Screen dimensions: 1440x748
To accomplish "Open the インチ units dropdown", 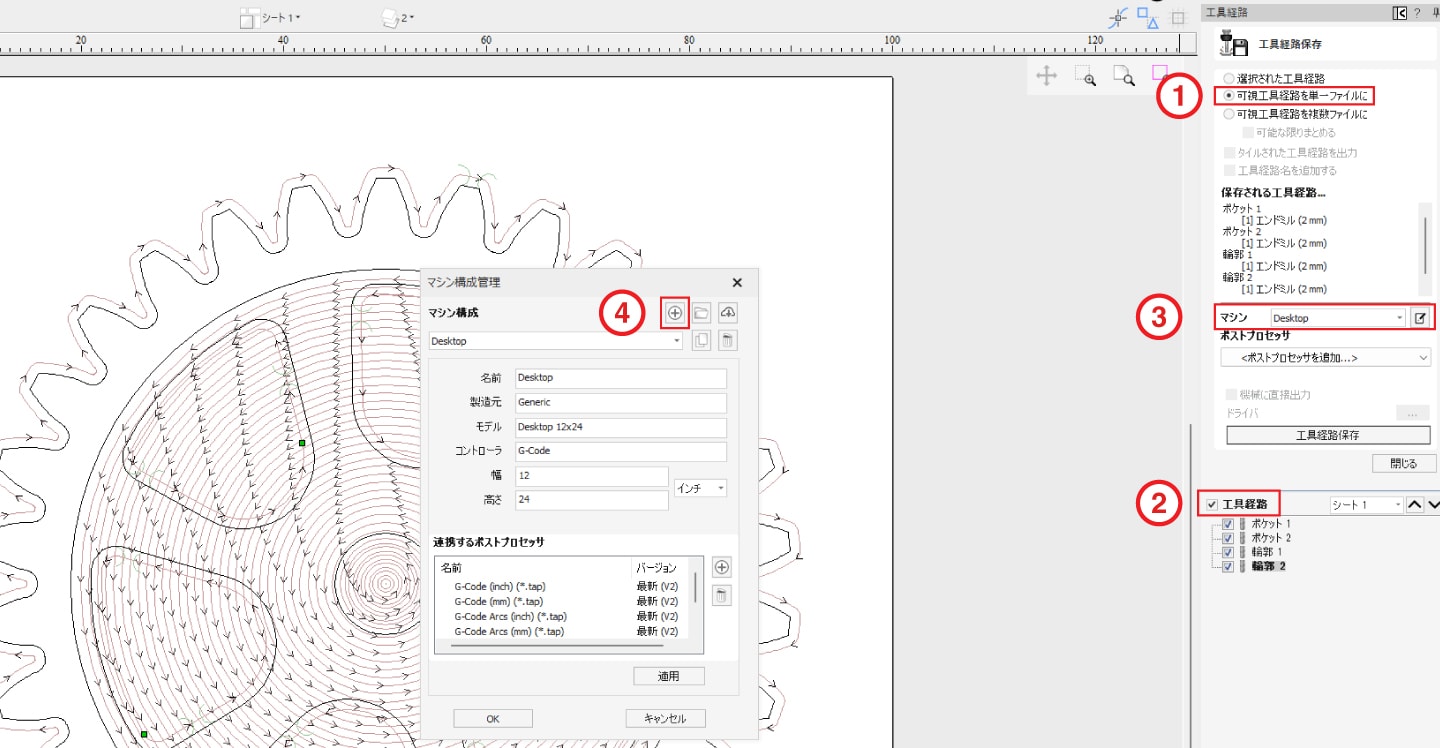I will 700,488.
